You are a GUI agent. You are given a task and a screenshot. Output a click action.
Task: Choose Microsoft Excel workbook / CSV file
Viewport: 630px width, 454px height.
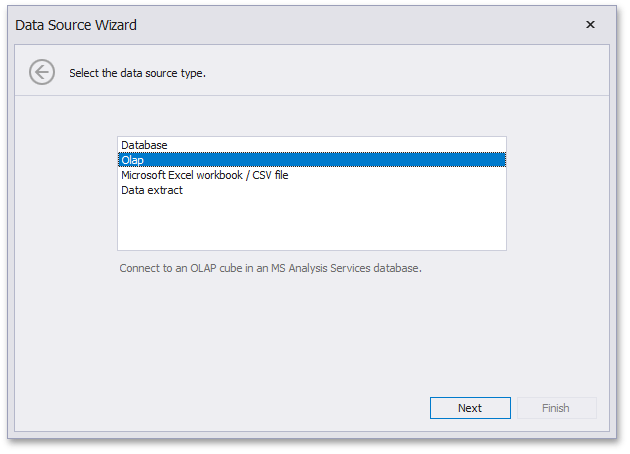(x=205, y=175)
